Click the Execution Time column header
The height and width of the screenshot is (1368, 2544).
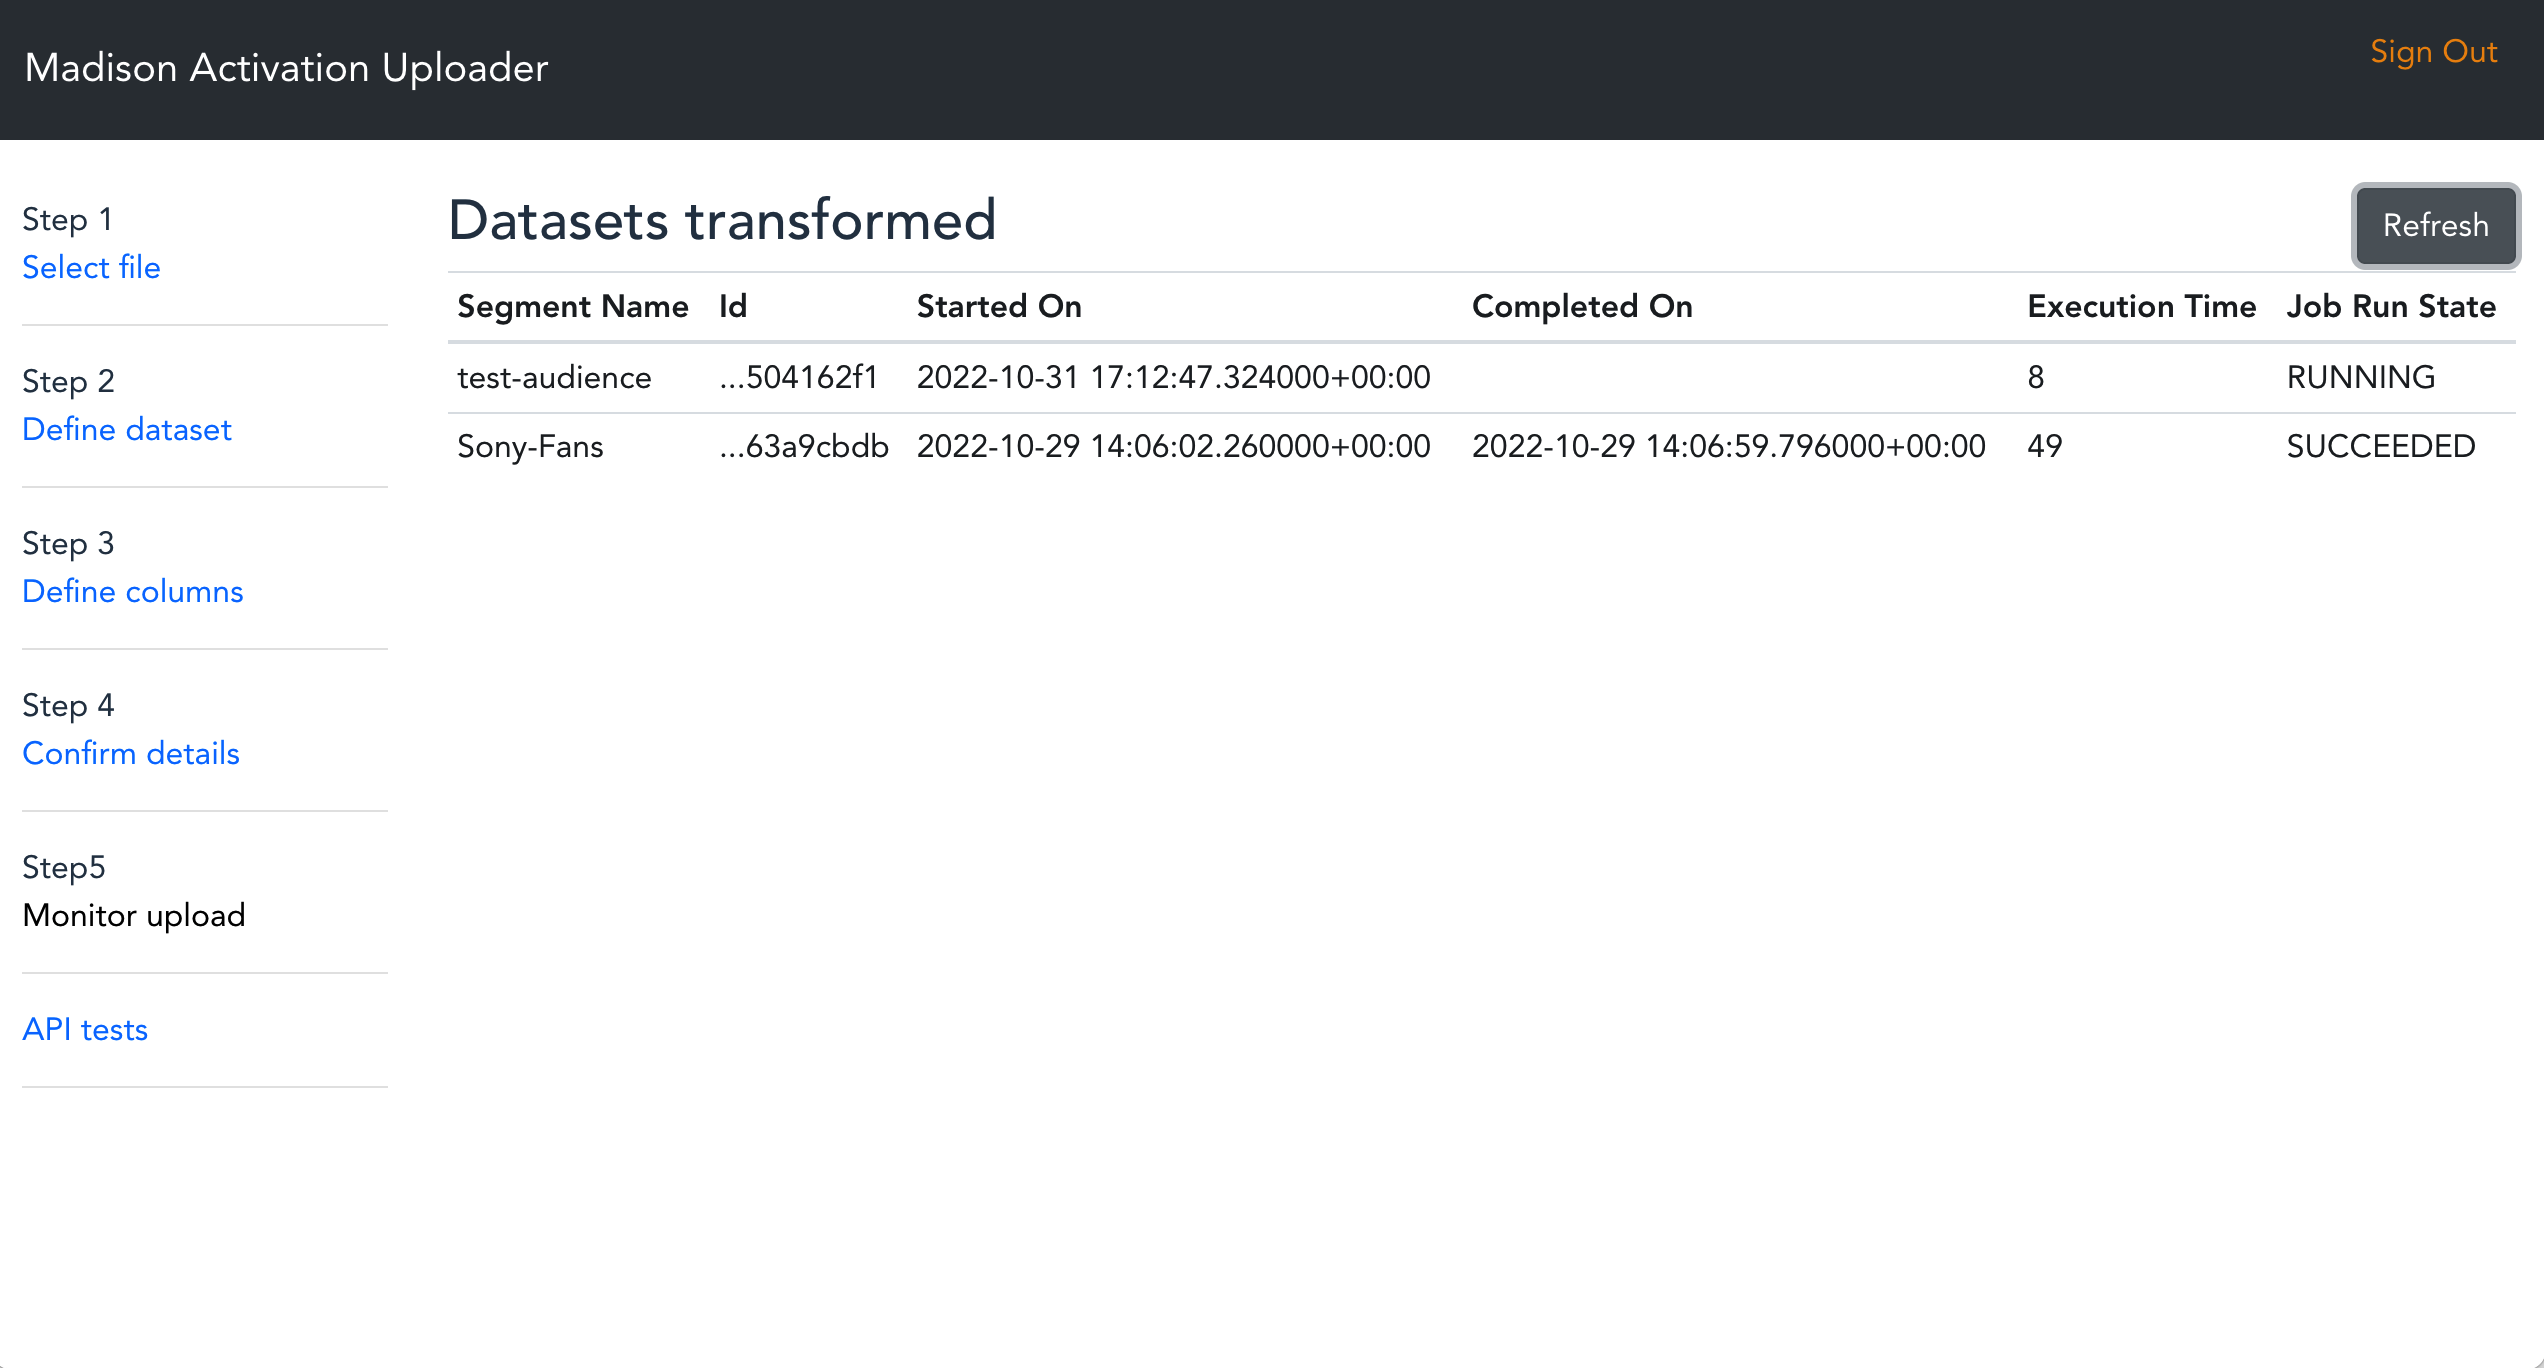(x=2141, y=307)
